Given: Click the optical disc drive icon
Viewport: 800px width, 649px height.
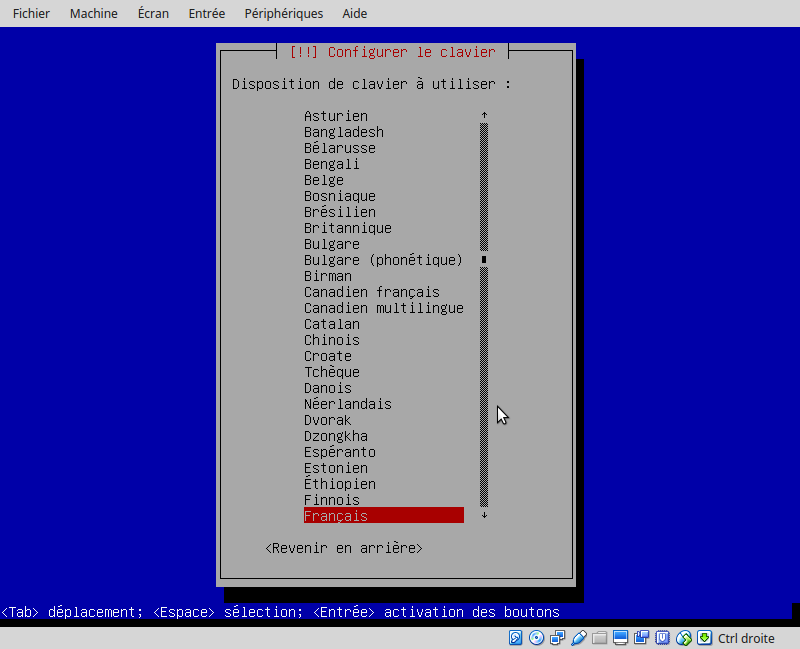Looking at the screenshot, I should pyautogui.click(x=536, y=638).
